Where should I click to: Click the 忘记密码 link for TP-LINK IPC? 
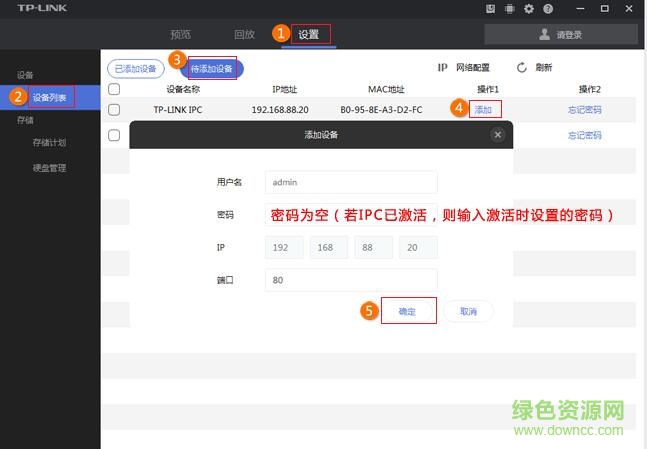(x=585, y=109)
